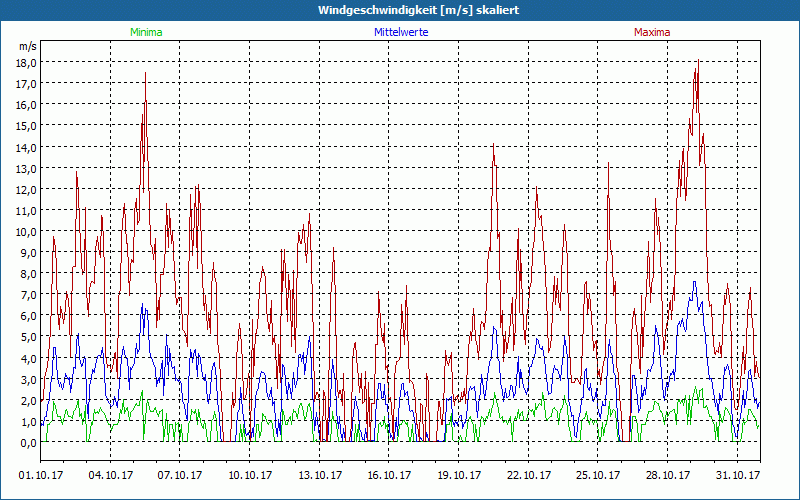
Task: Click the 25.10.17 date label
Action: click(598, 475)
